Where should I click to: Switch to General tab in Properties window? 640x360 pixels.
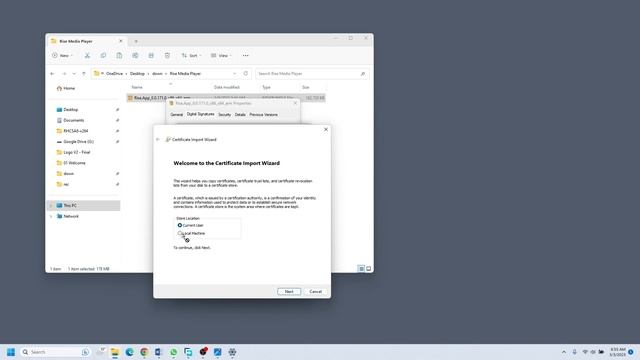[176, 115]
